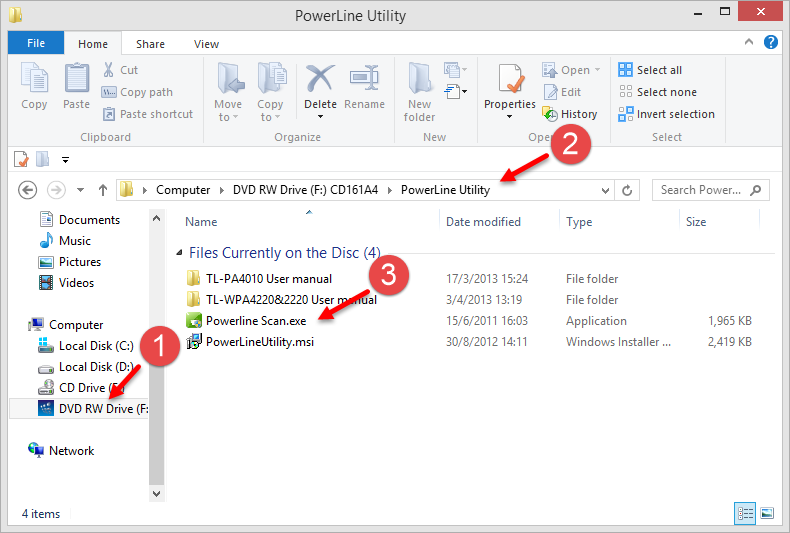Click the Copy icon in Clipboard group
The width and height of the screenshot is (790, 533).
tap(34, 79)
